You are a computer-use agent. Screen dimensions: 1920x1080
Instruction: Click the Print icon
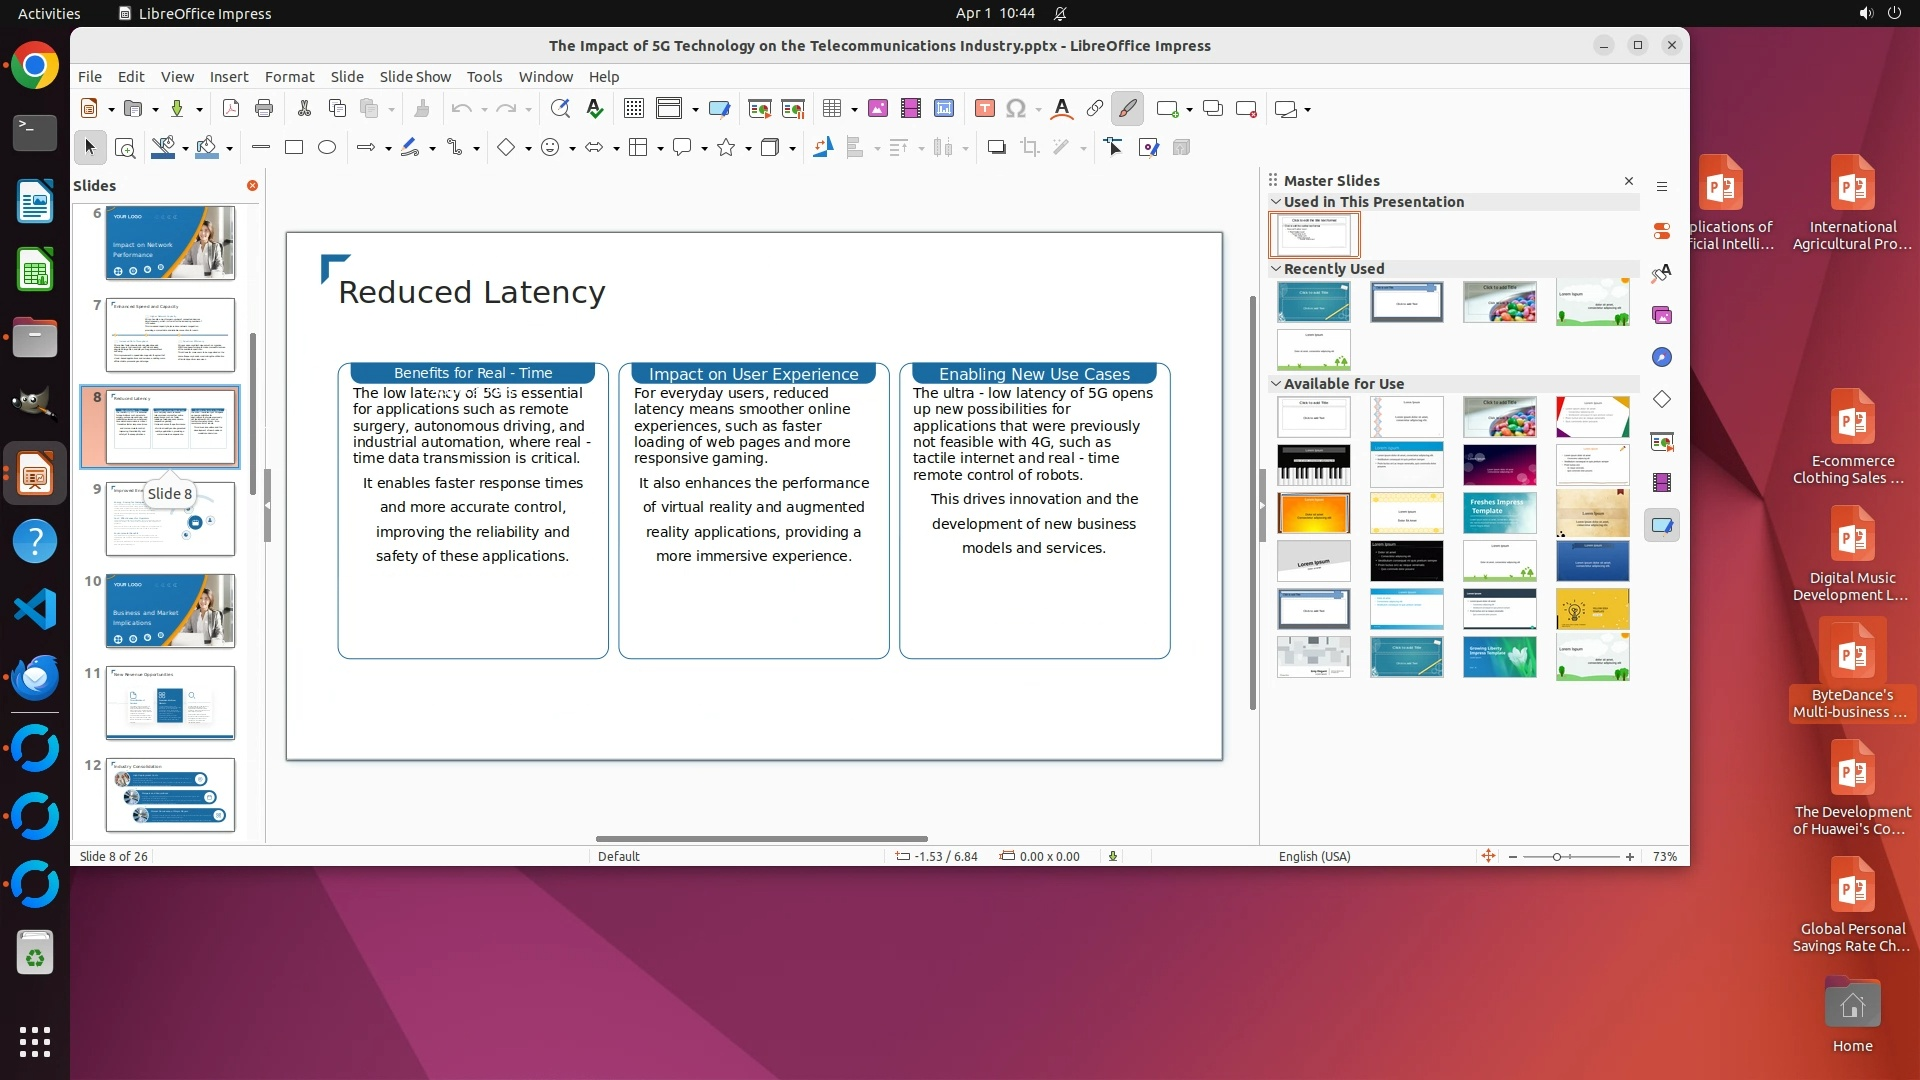[x=264, y=109]
